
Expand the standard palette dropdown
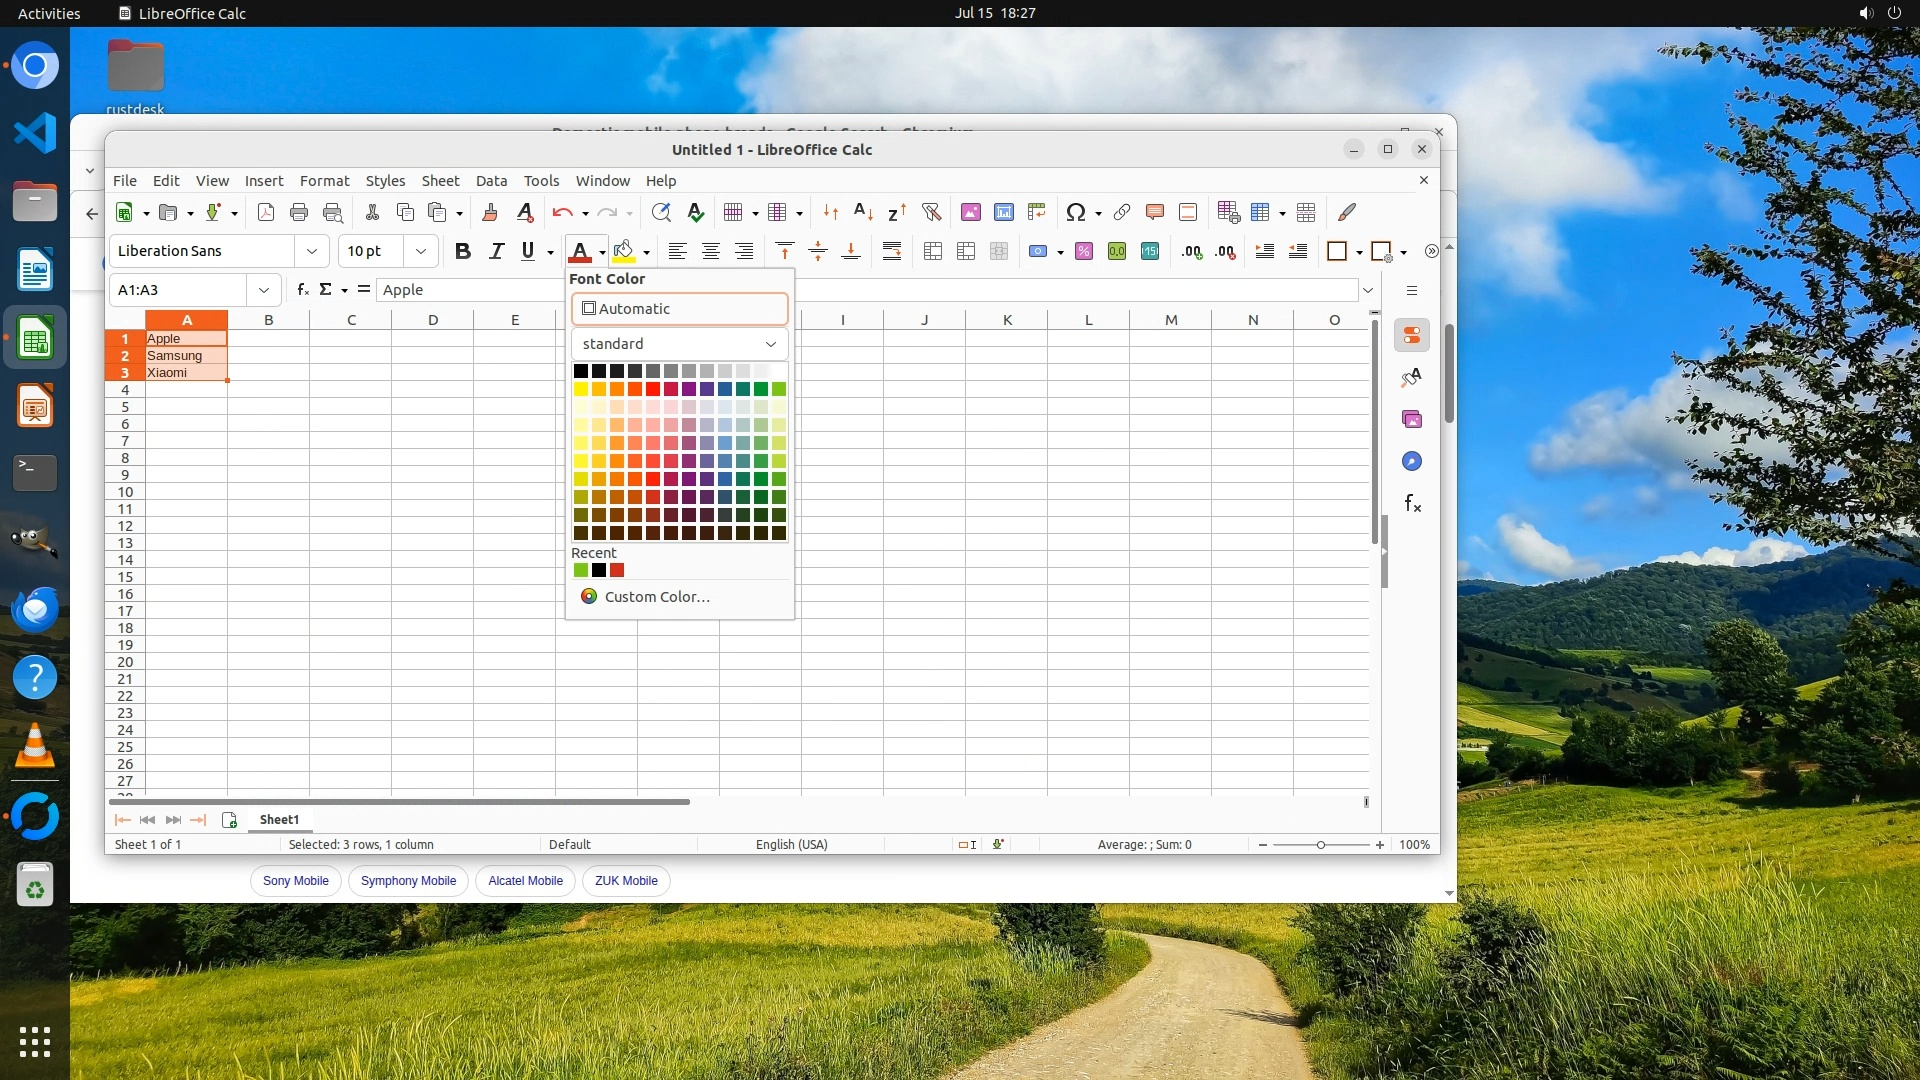(x=771, y=344)
